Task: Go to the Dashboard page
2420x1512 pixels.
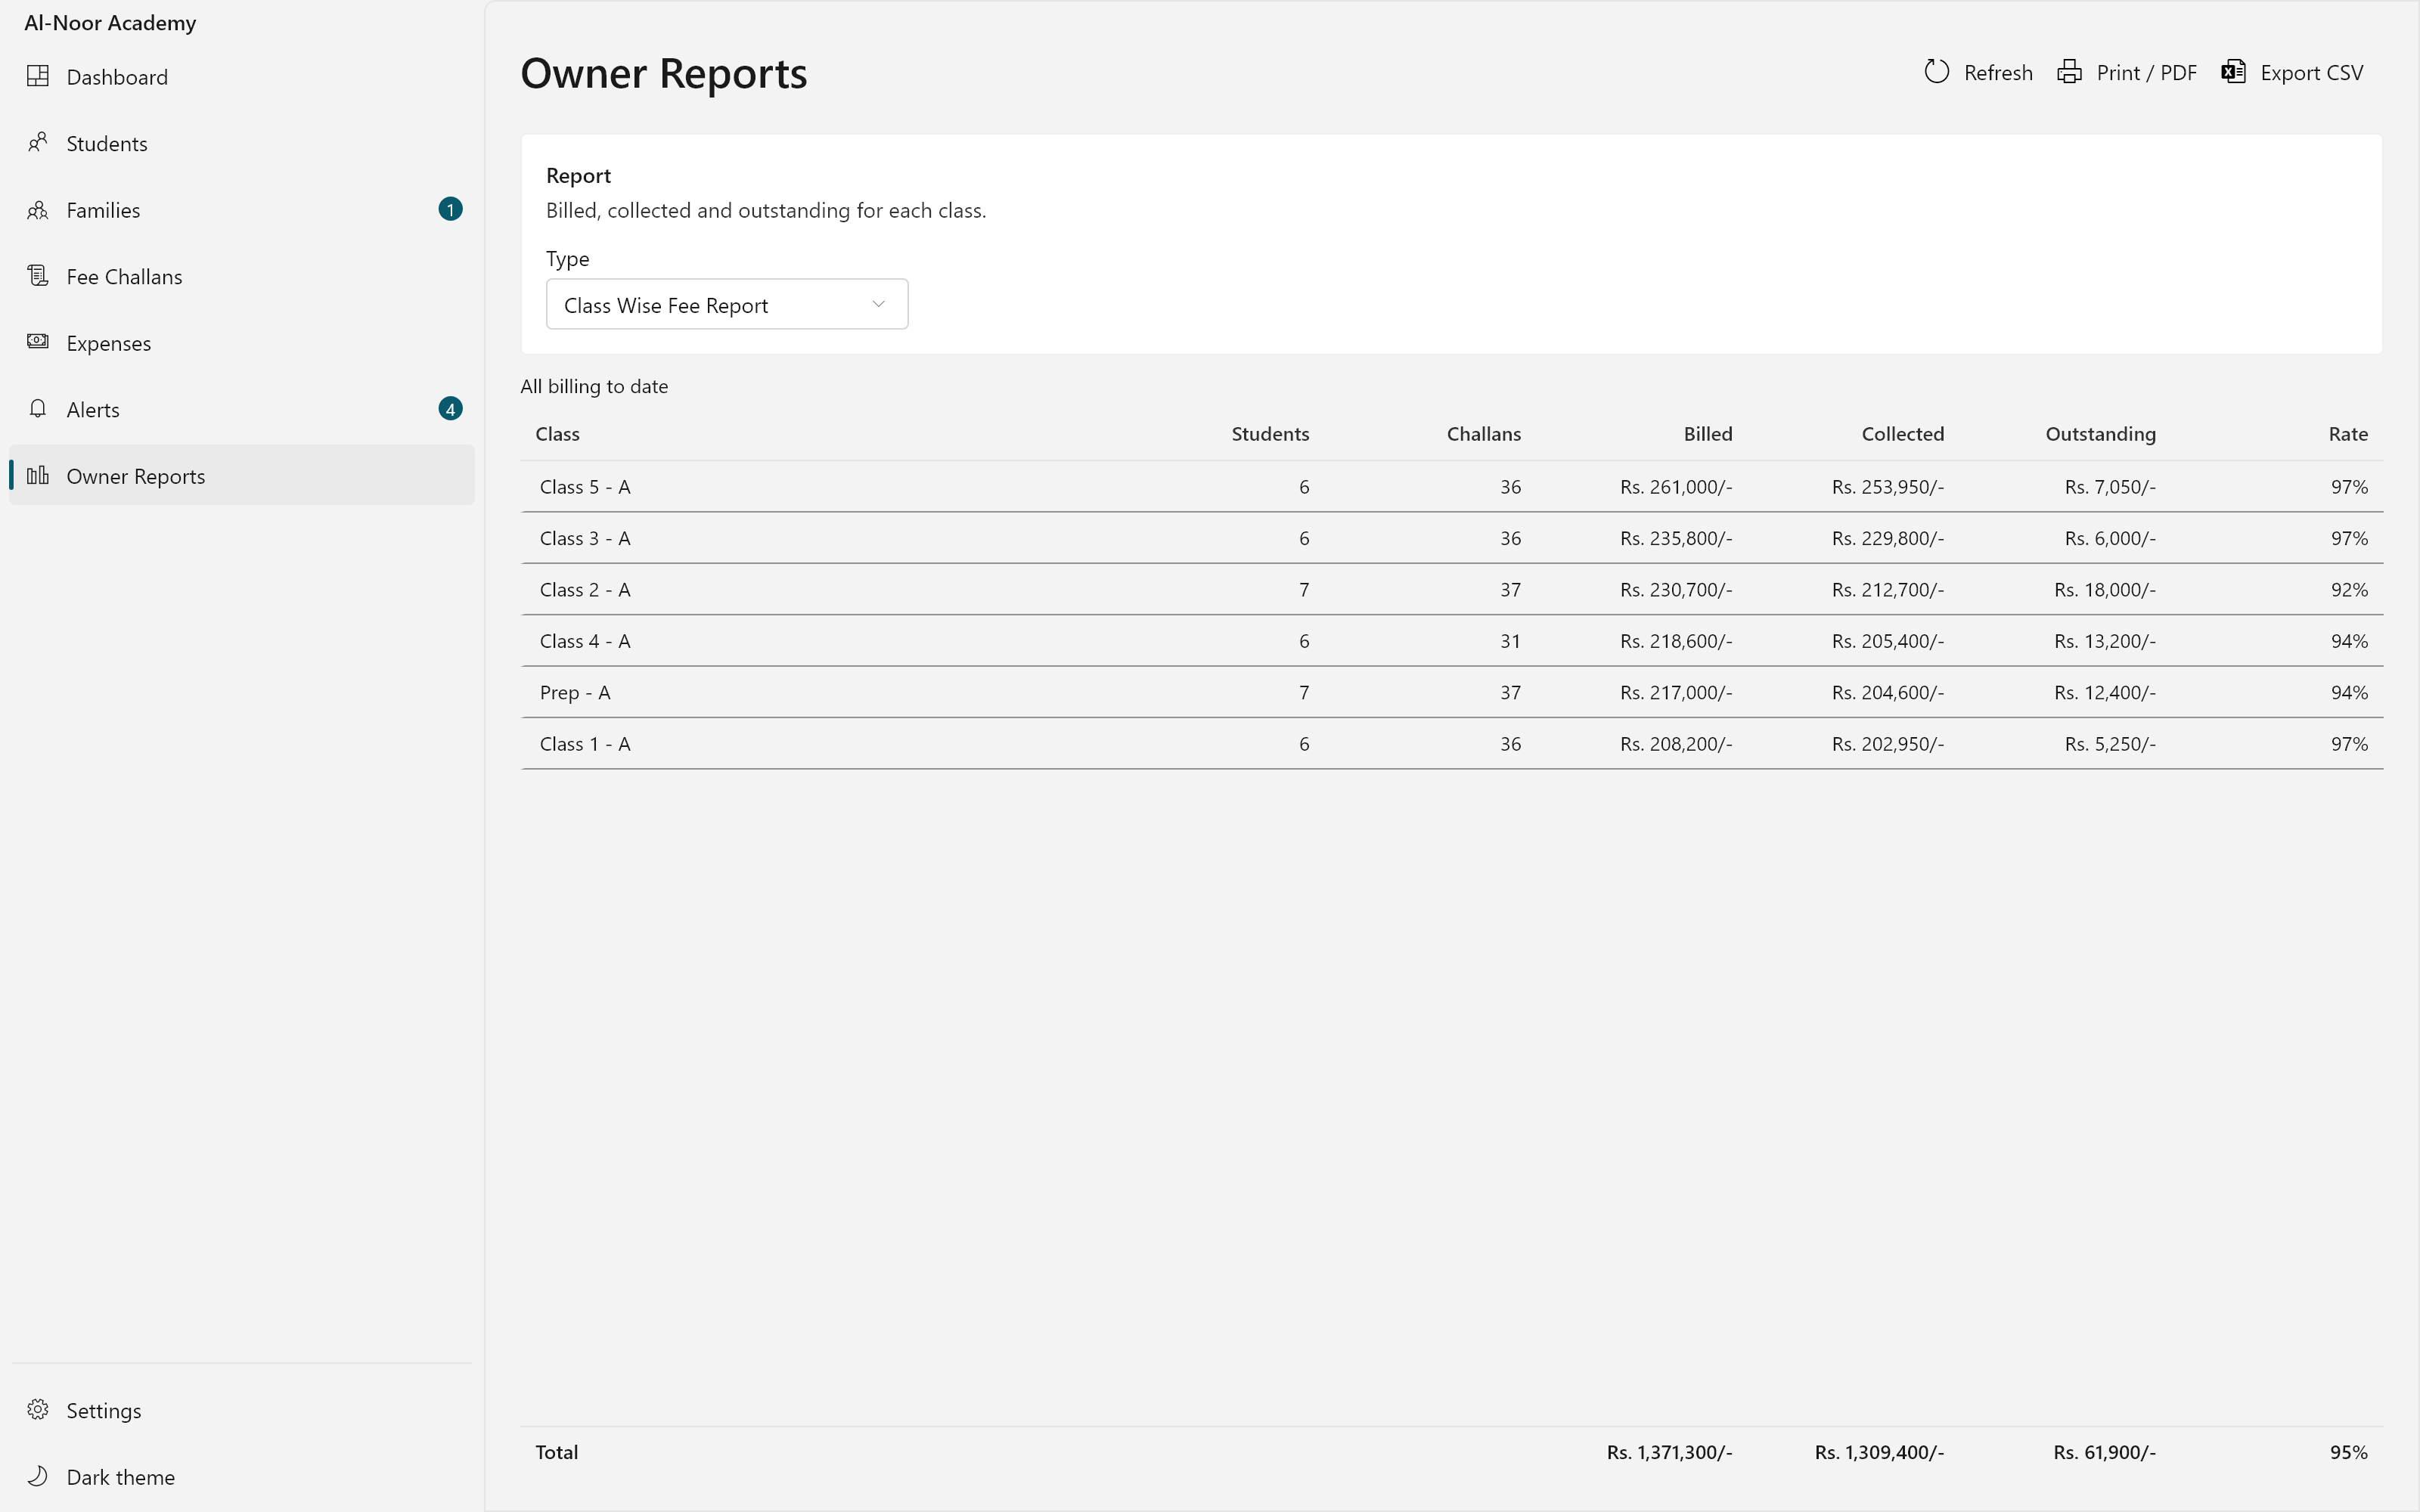Action: click(x=242, y=77)
